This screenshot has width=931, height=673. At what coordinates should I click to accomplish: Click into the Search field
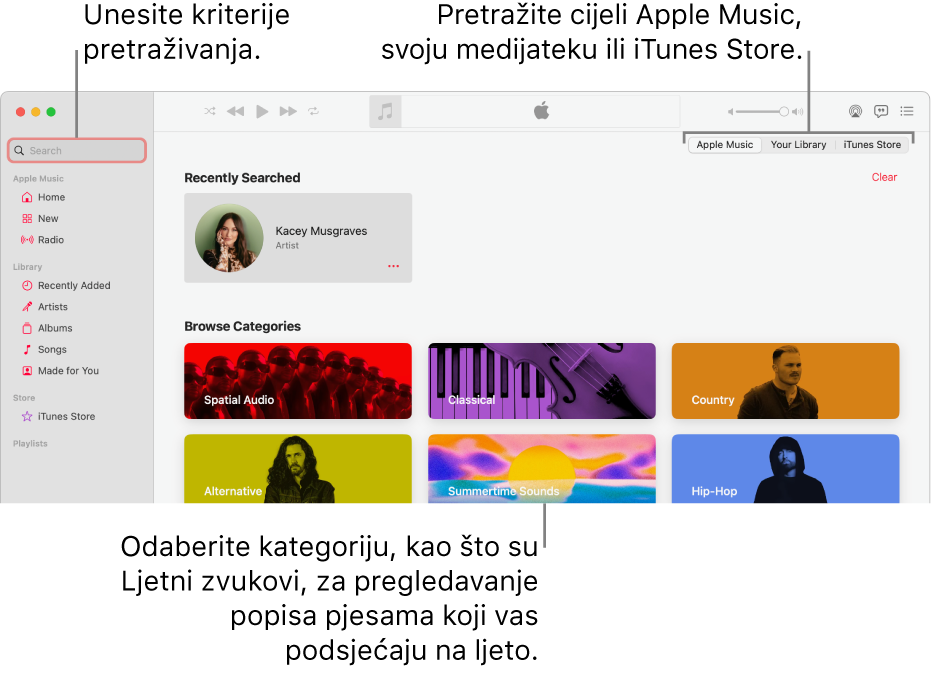(77, 150)
